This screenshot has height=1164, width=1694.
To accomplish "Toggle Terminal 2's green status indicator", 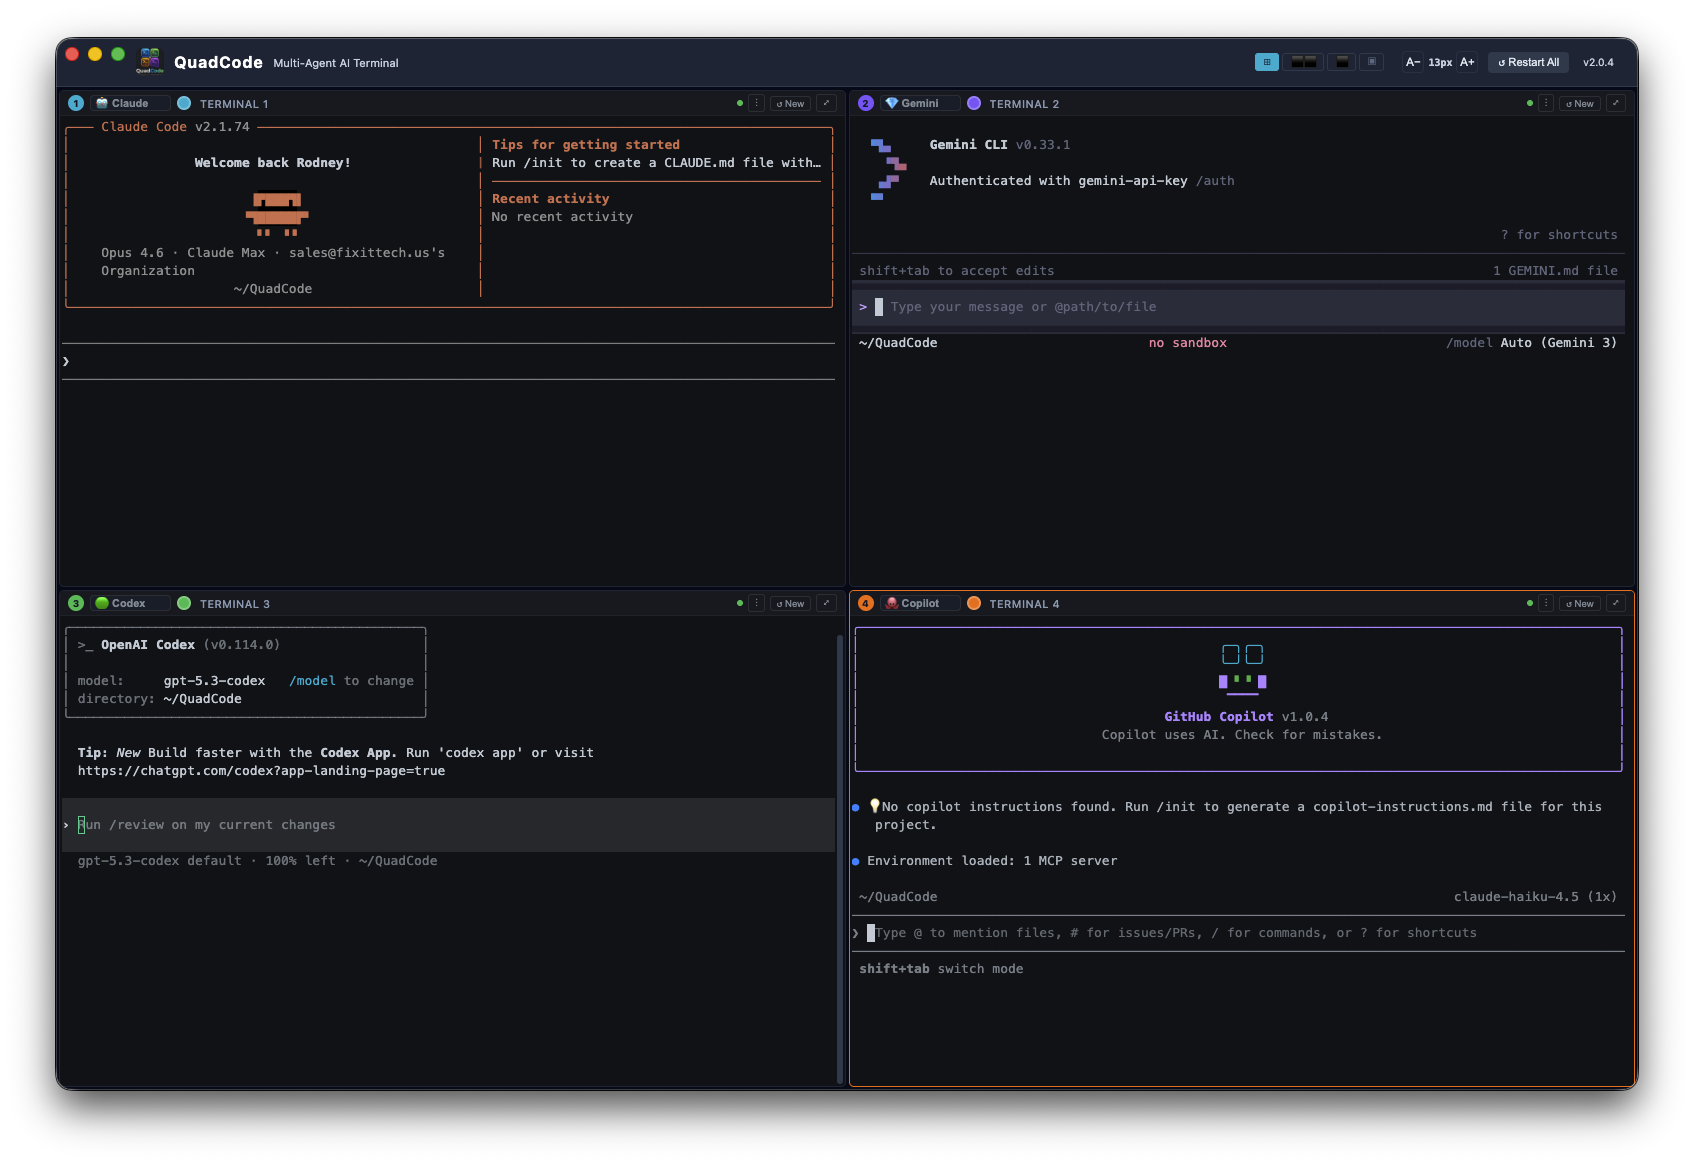I will pos(1529,103).
